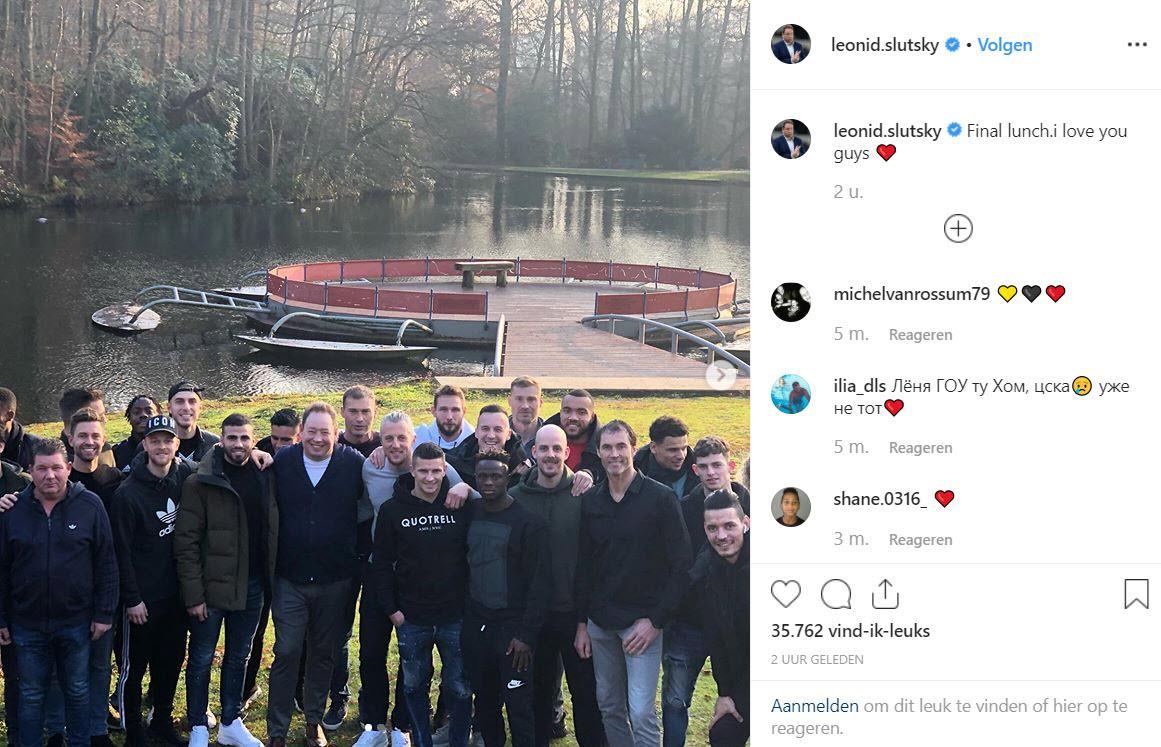The image size is (1161, 747).
Task: Load more comments with the plus circle
Action: point(957,229)
